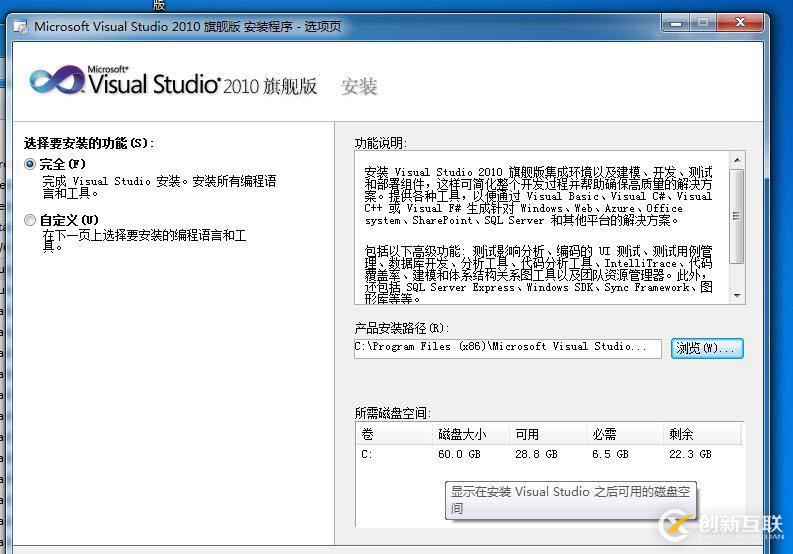This screenshot has width=793, height=554.
Task: Select the 自定义 (U) custom install option
Action: (x=30, y=220)
